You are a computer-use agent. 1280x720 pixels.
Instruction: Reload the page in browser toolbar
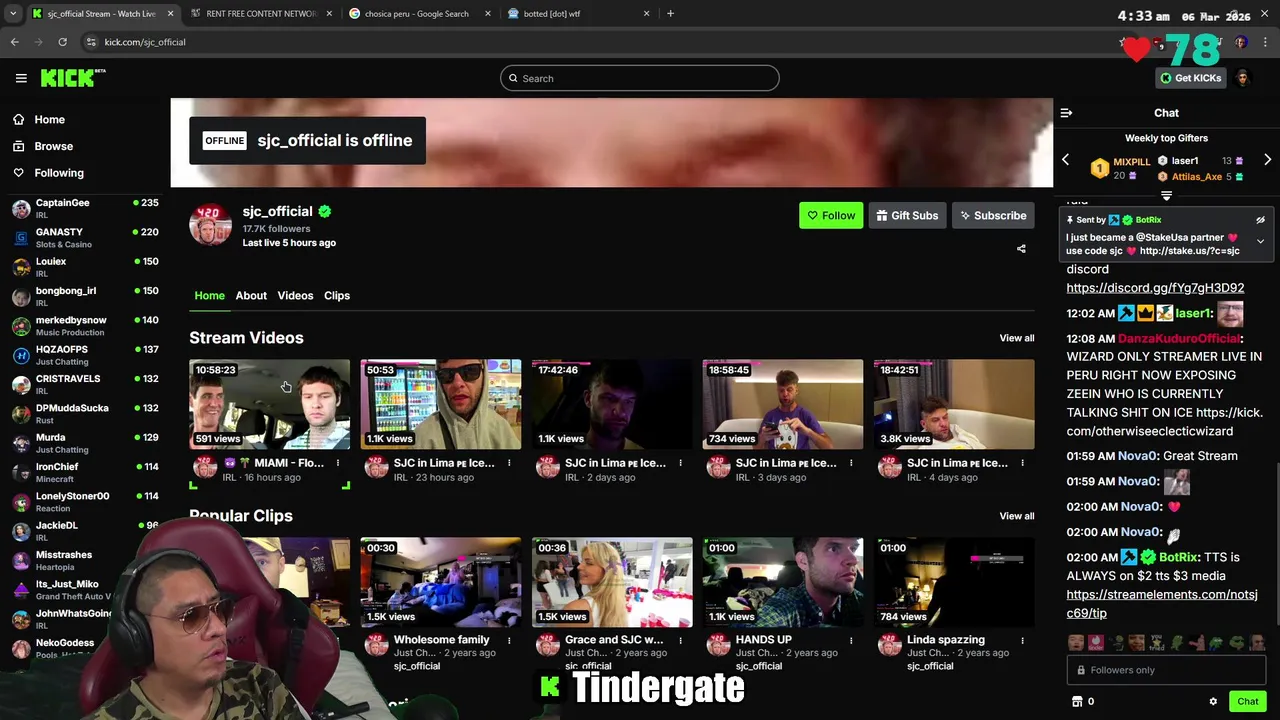[x=62, y=42]
